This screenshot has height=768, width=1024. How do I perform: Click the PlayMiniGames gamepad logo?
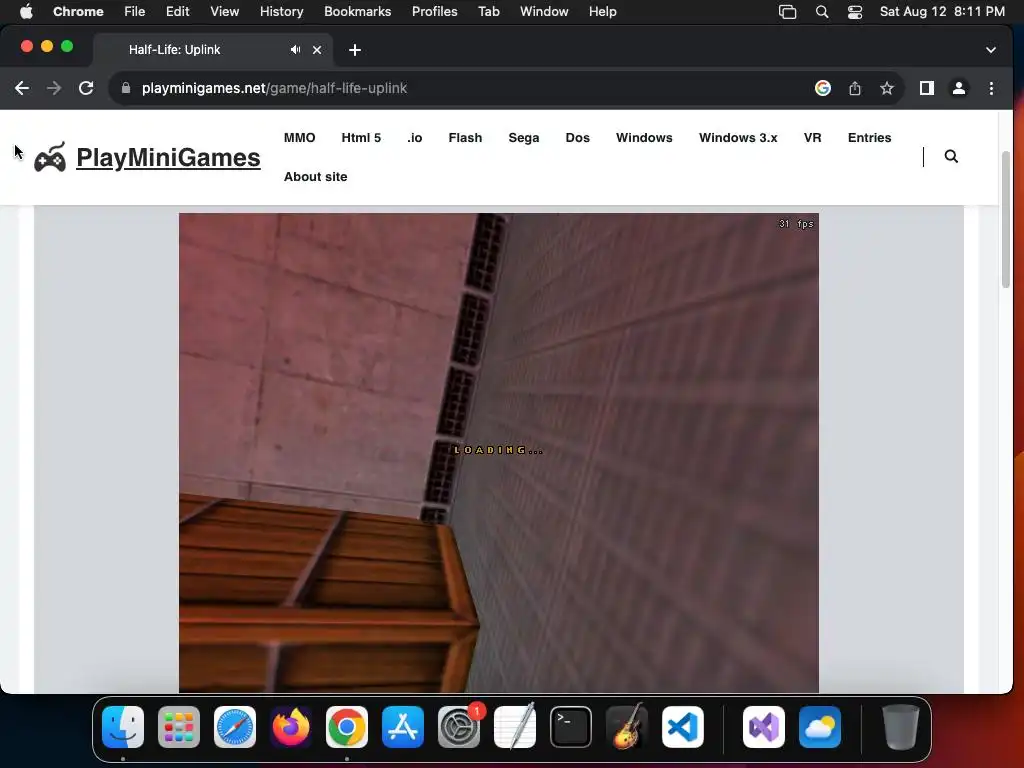(x=50, y=157)
